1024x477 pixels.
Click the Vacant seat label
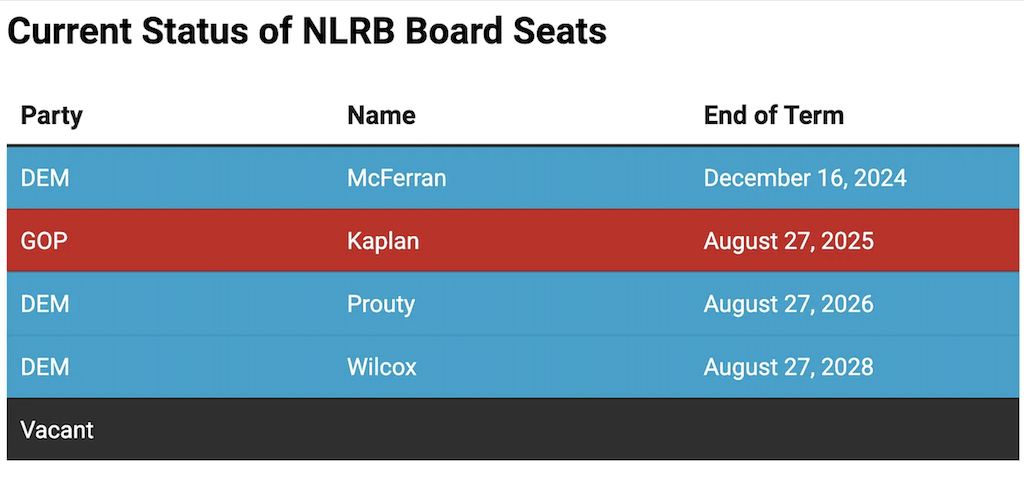click(57, 430)
